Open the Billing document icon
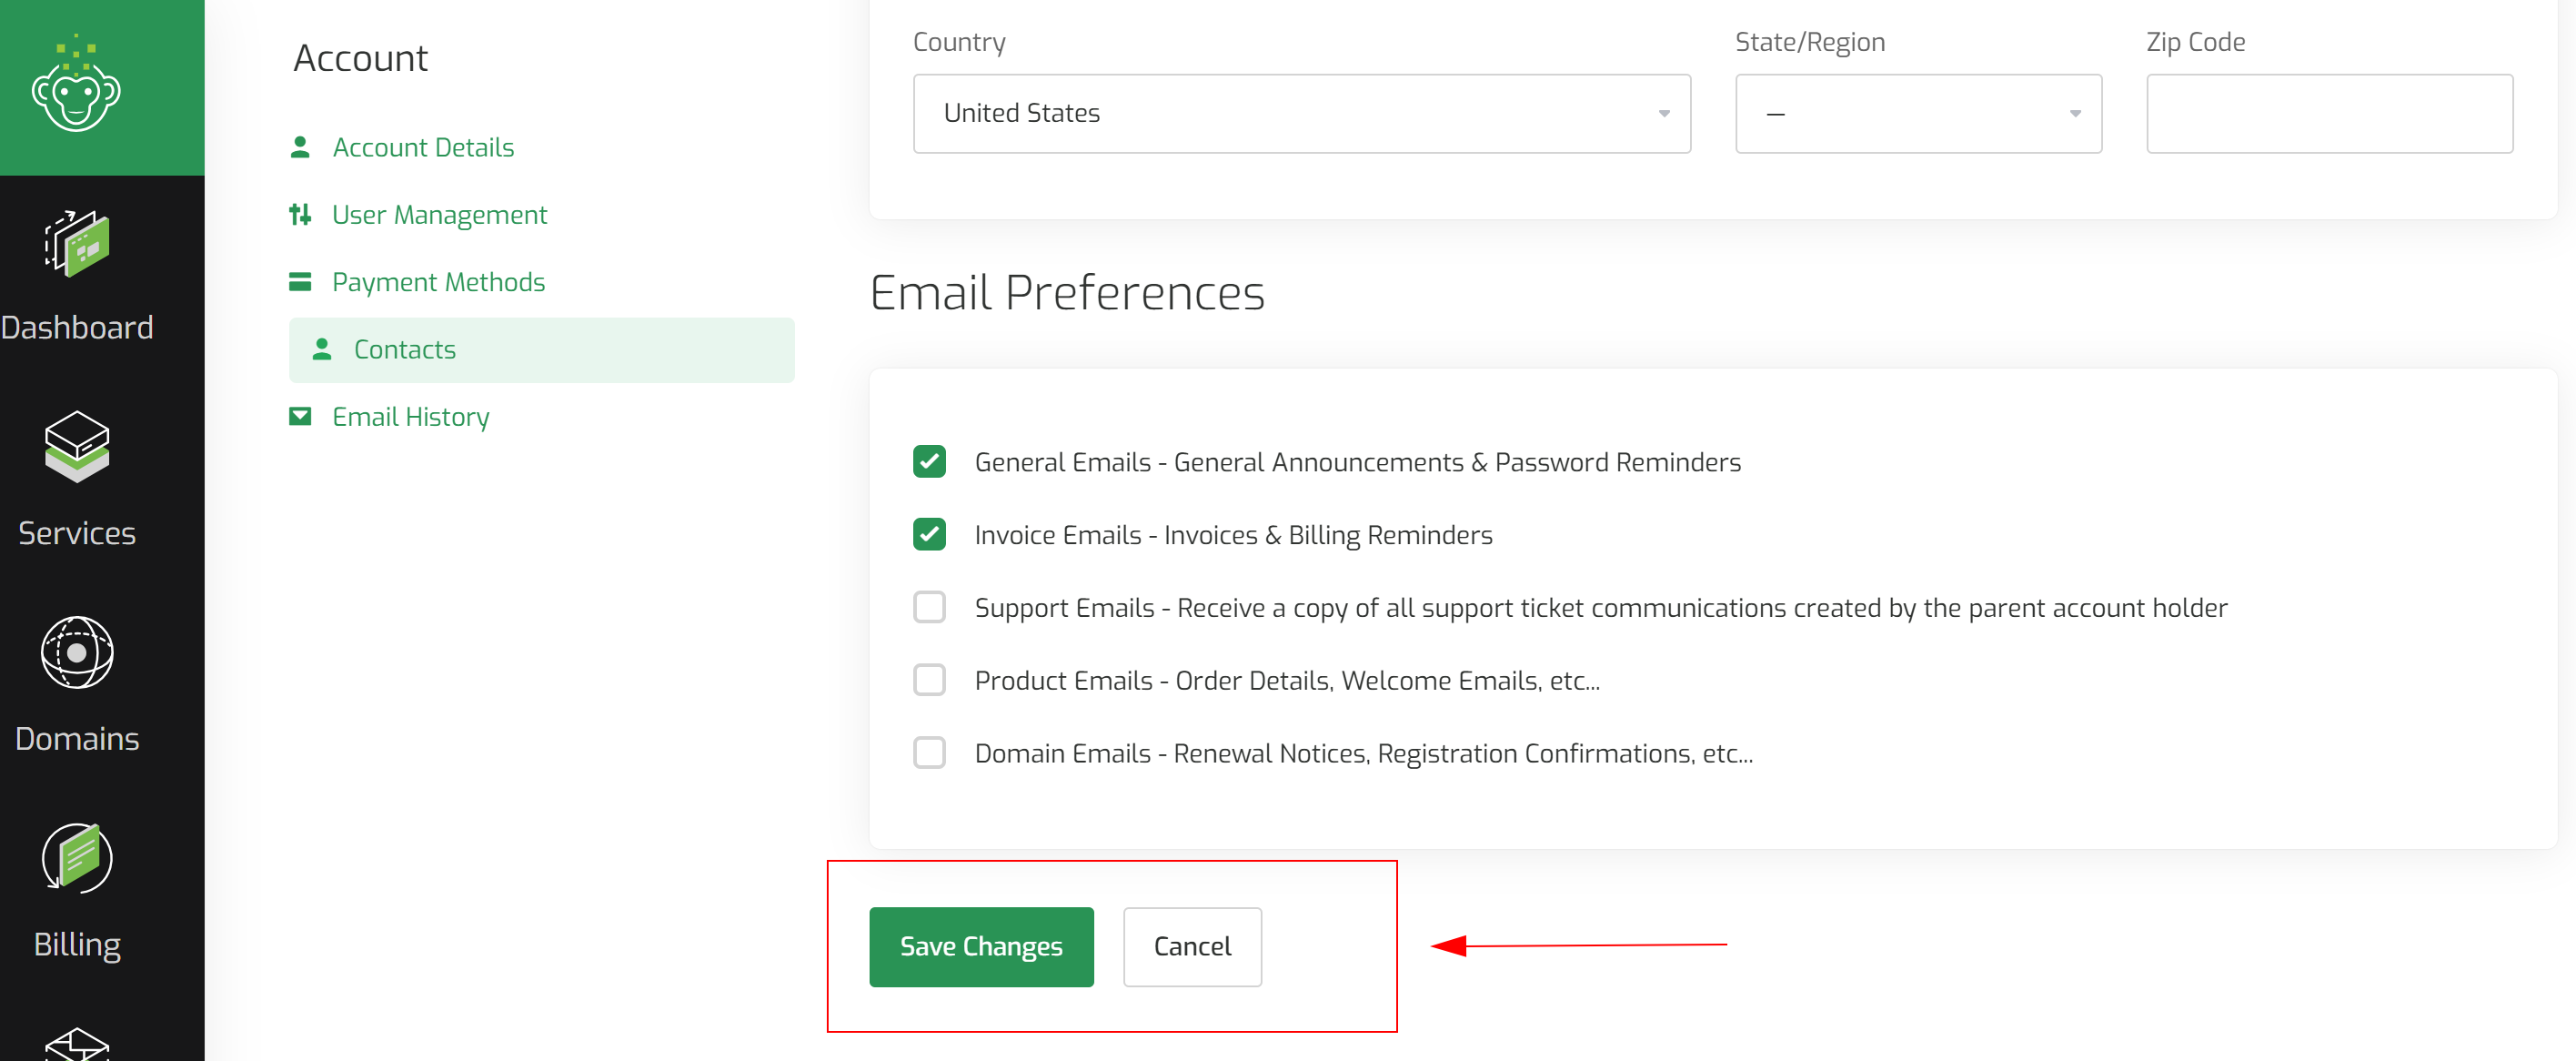The height and width of the screenshot is (1061, 2576). tap(77, 858)
